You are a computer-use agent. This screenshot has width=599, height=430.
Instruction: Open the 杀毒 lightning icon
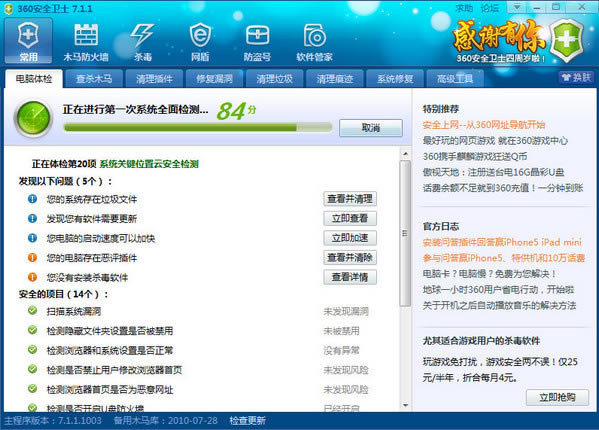click(143, 42)
